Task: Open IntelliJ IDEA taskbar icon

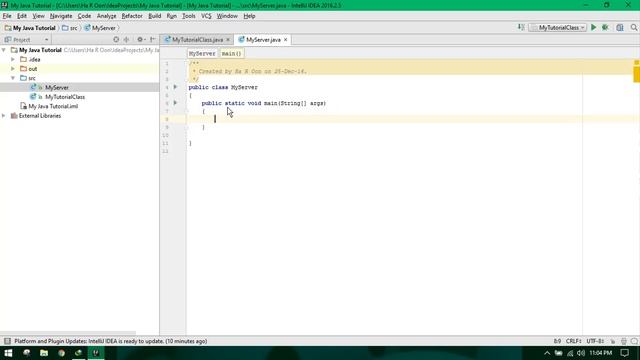Action: coord(96,353)
